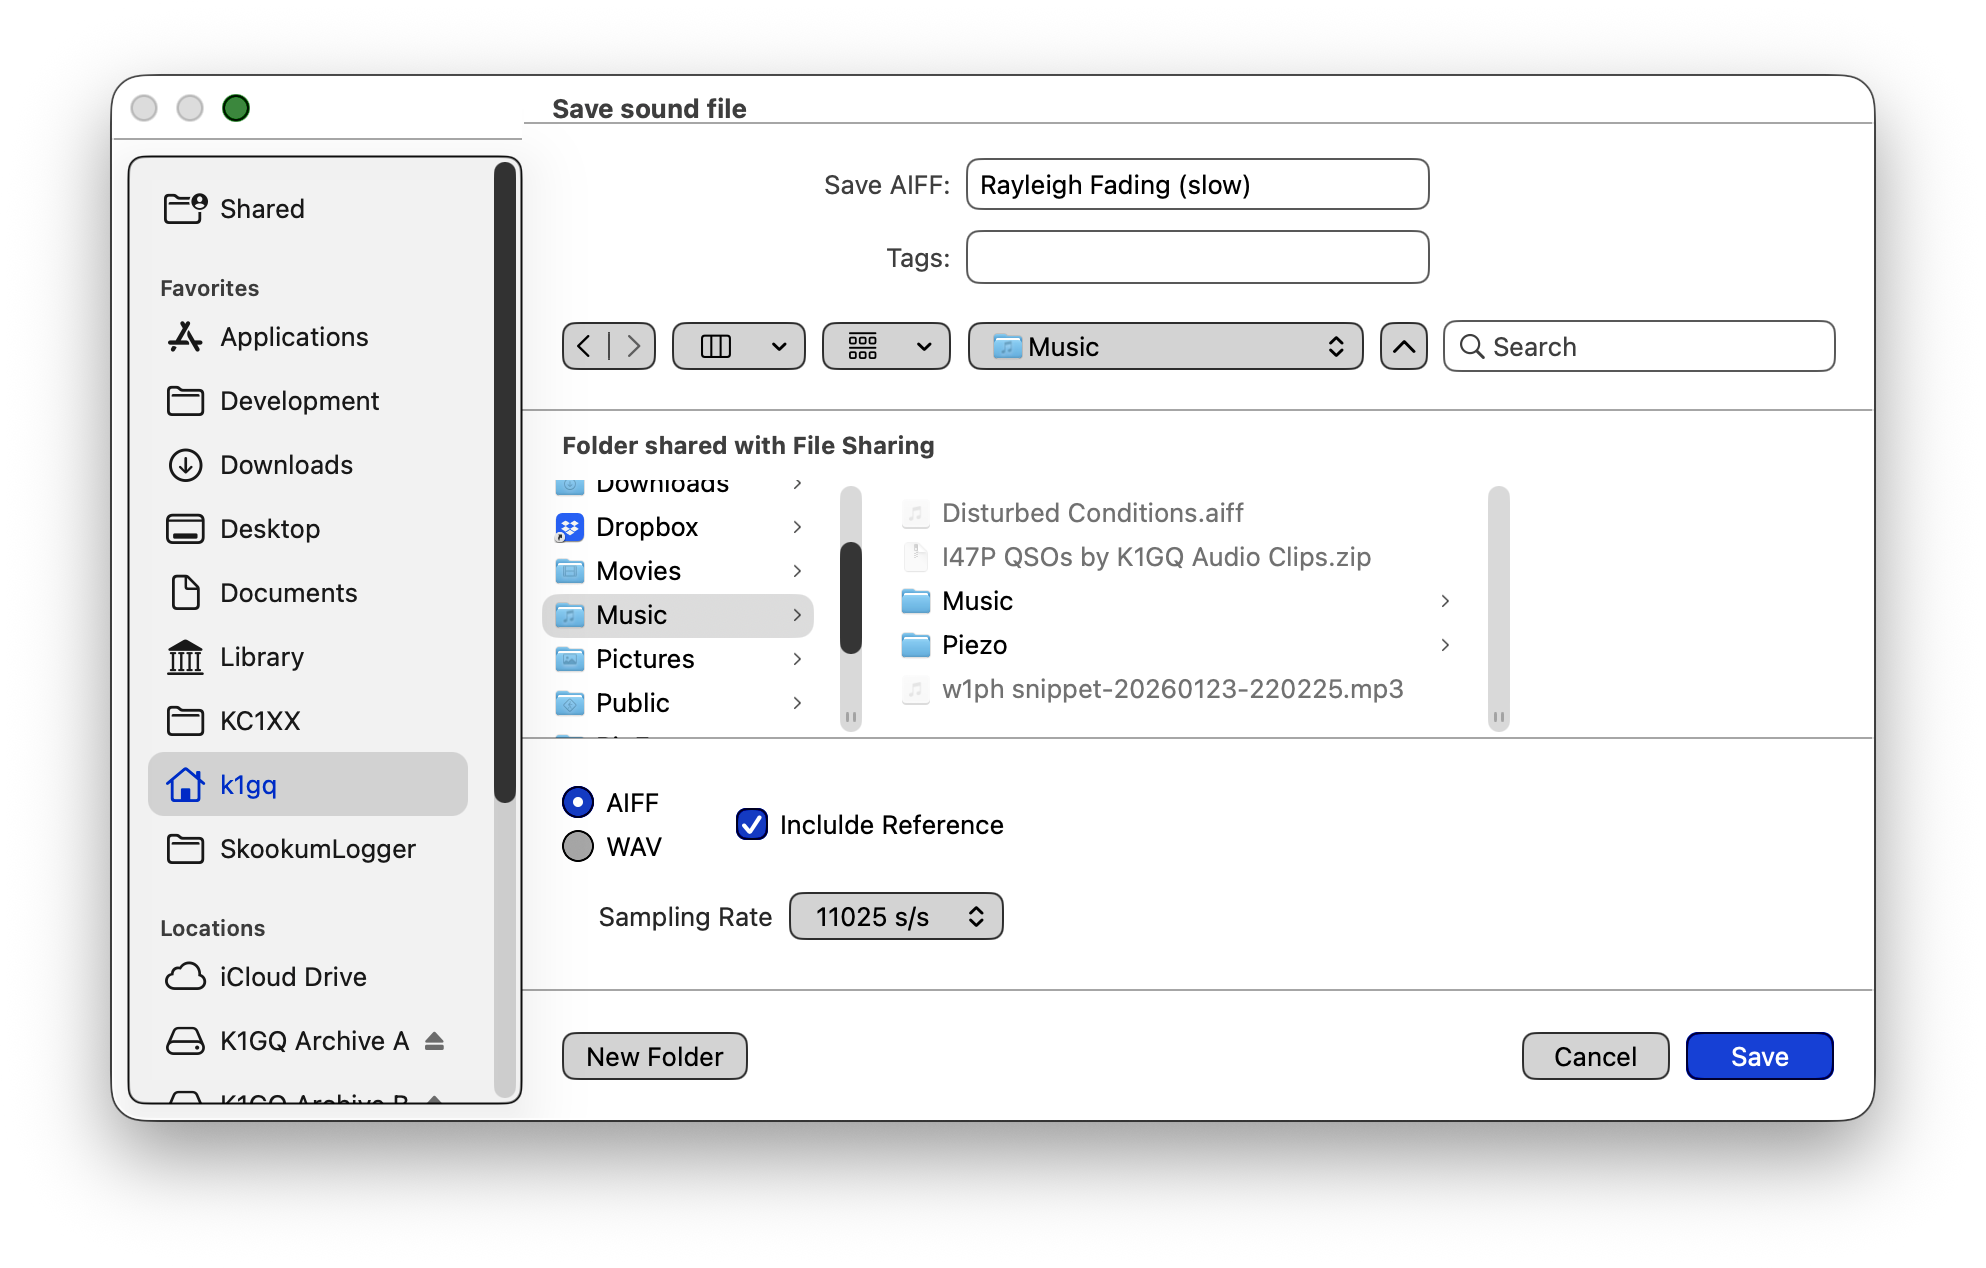
Task: Click the k1gq home folder icon
Action: pos(185,785)
